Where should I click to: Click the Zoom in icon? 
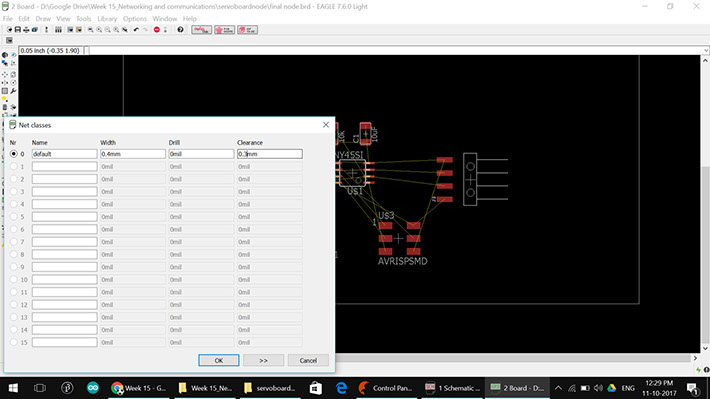tap(99, 29)
